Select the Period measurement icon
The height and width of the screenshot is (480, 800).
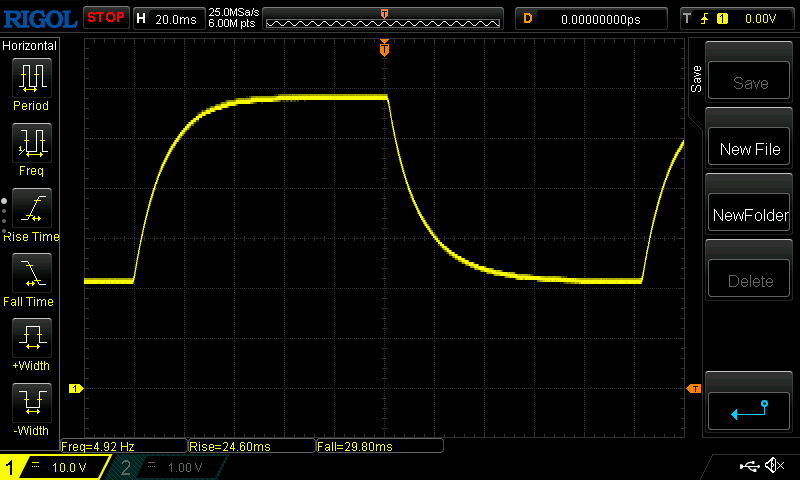(x=31, y=78)
